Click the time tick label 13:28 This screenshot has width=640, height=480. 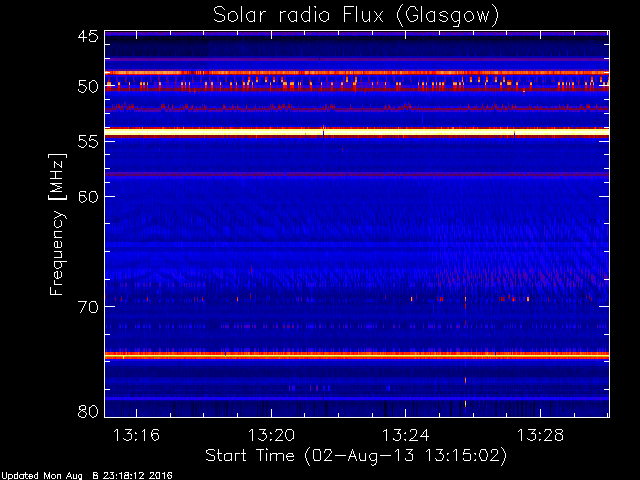tap(540, 435)
